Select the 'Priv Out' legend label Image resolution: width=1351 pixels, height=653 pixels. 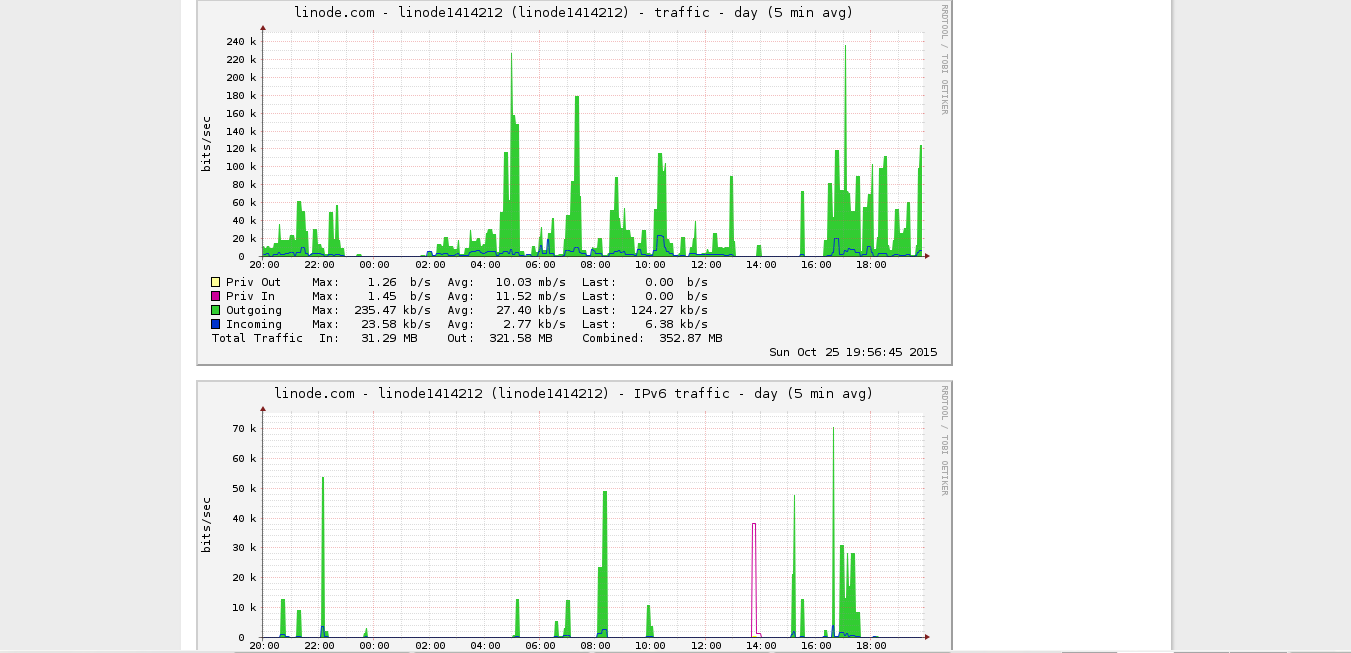point(253,282)
